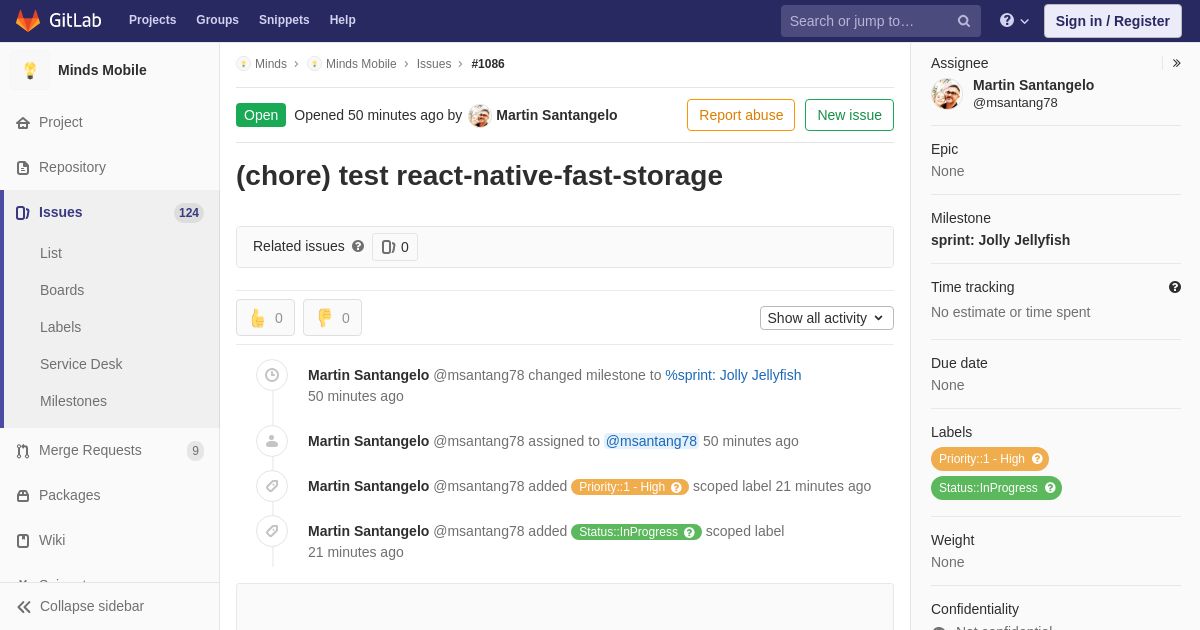The width and height of the screenshot is (1200, 630).
Task: Click the user icon of assigned event
Action: coord(272,441)
